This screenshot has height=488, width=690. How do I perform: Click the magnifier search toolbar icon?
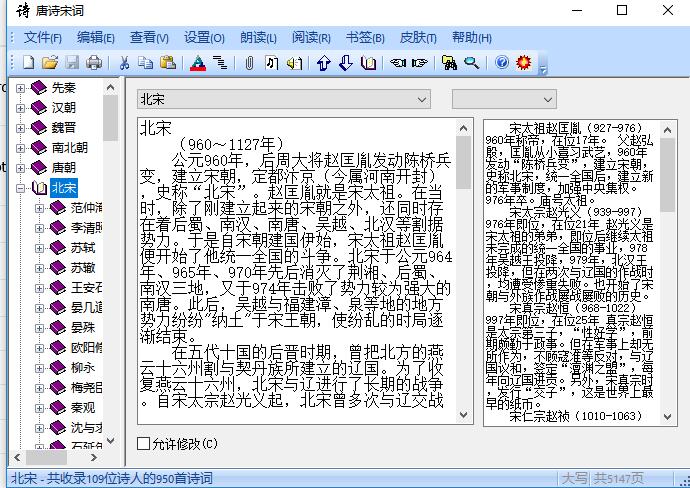[x=471, y=63]
